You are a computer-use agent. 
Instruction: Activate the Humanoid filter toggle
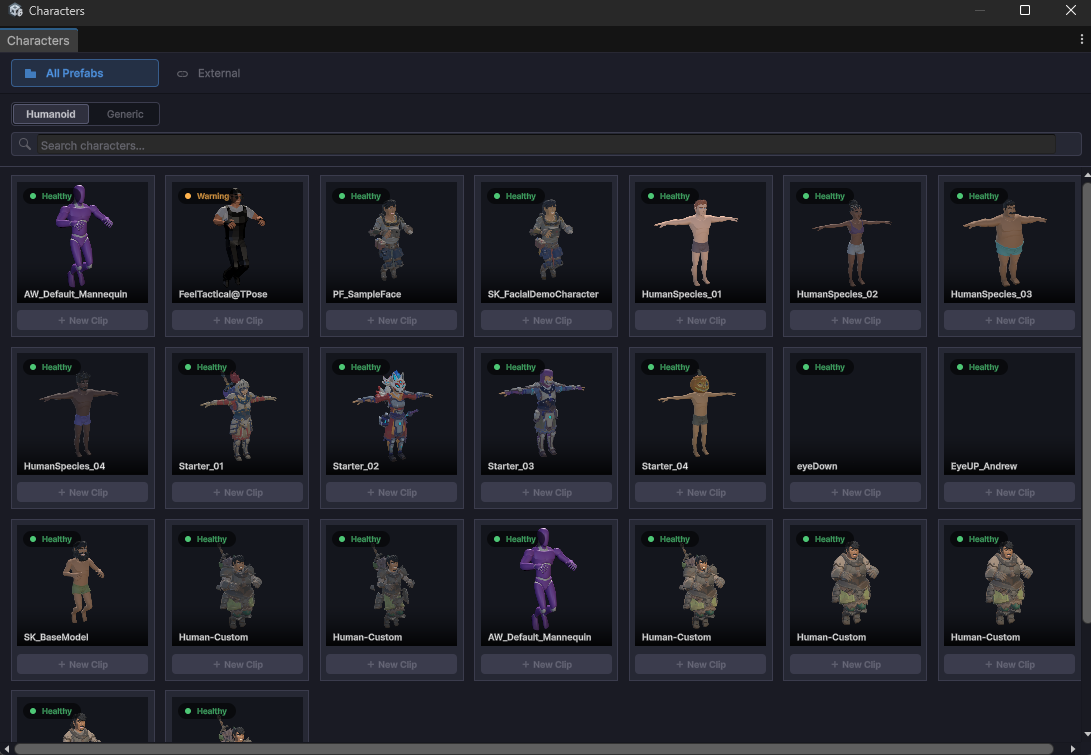(x=51, y=114)
